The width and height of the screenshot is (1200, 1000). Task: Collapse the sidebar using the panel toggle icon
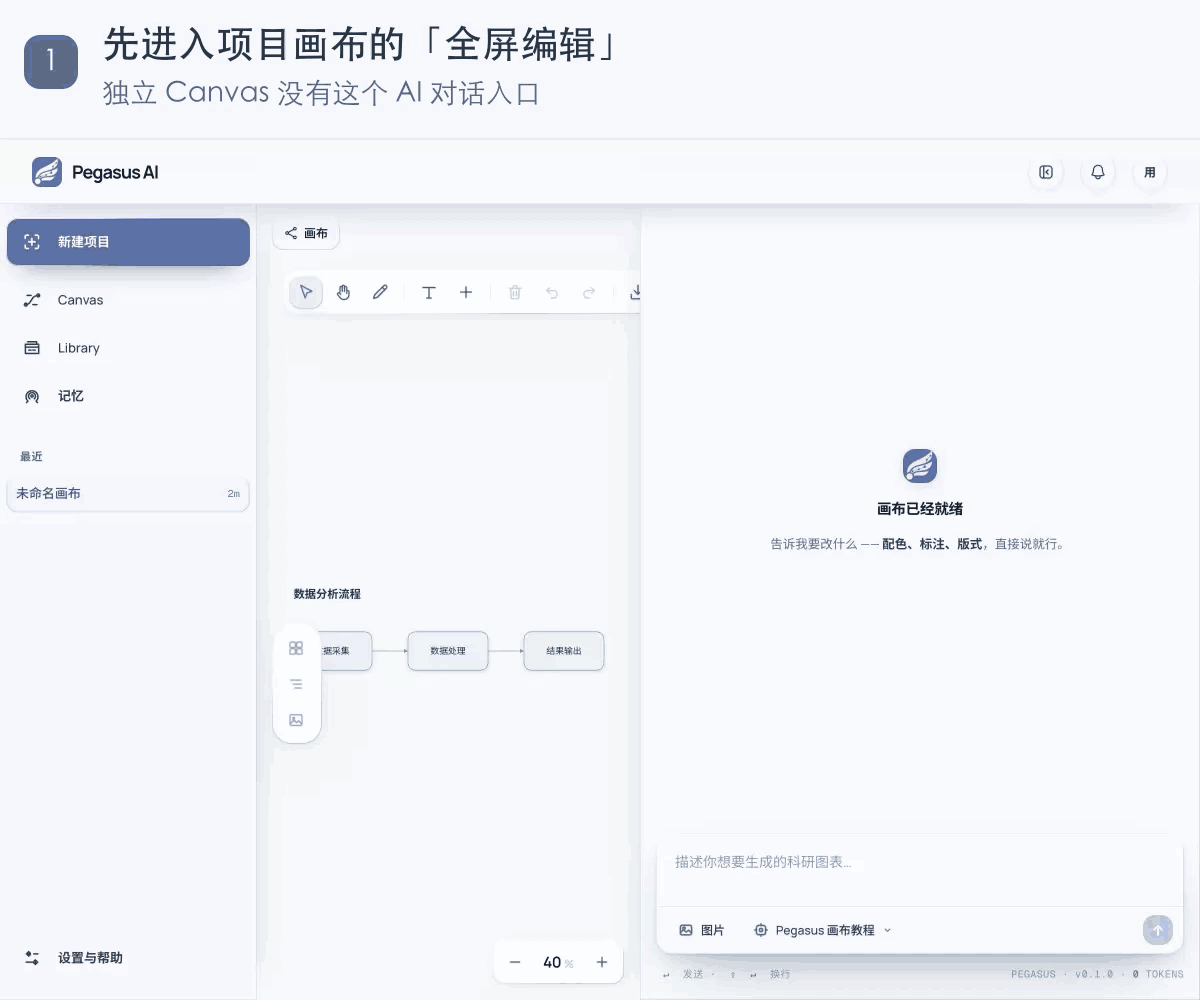(x=1046, y=172)
